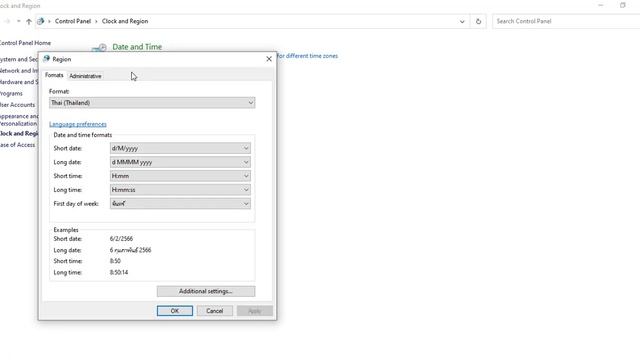This screenshot has width=640, height=360.
Task: Open the Format dropdown showing Thai (Thailand)
Action: pyautogui.click(x=152, y=103)
